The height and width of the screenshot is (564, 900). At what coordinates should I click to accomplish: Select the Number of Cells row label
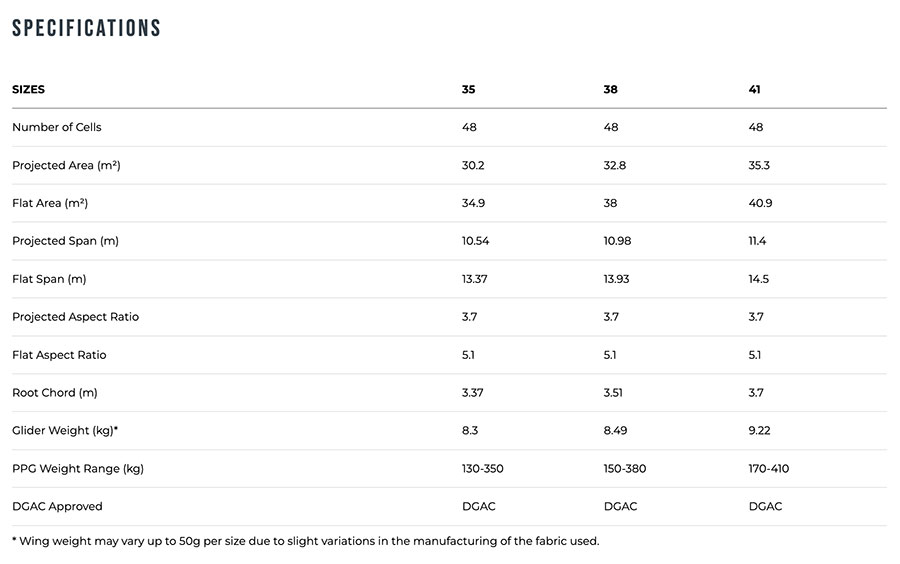pos(57,127)
